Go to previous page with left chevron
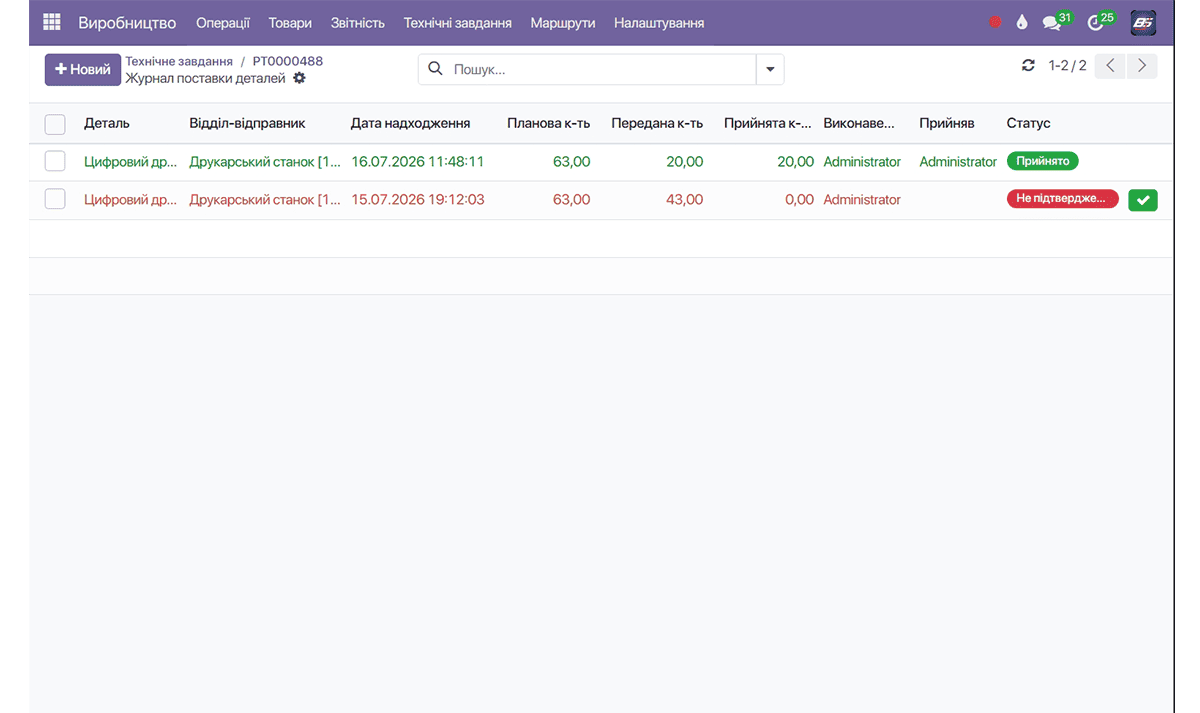Screen dimensions: 1200x713 (1110, 66)
